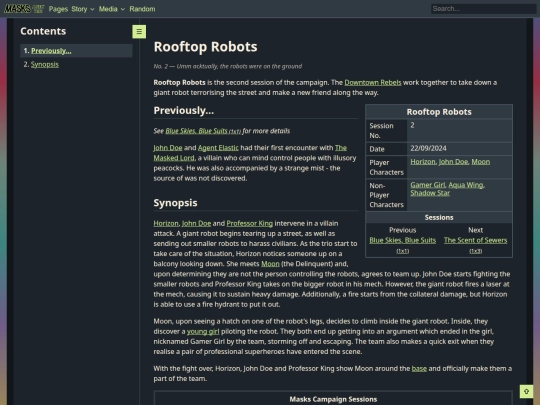Open John Doe link in the Previously section
This screenshot has height=405, width=540.
coord(168,148)
